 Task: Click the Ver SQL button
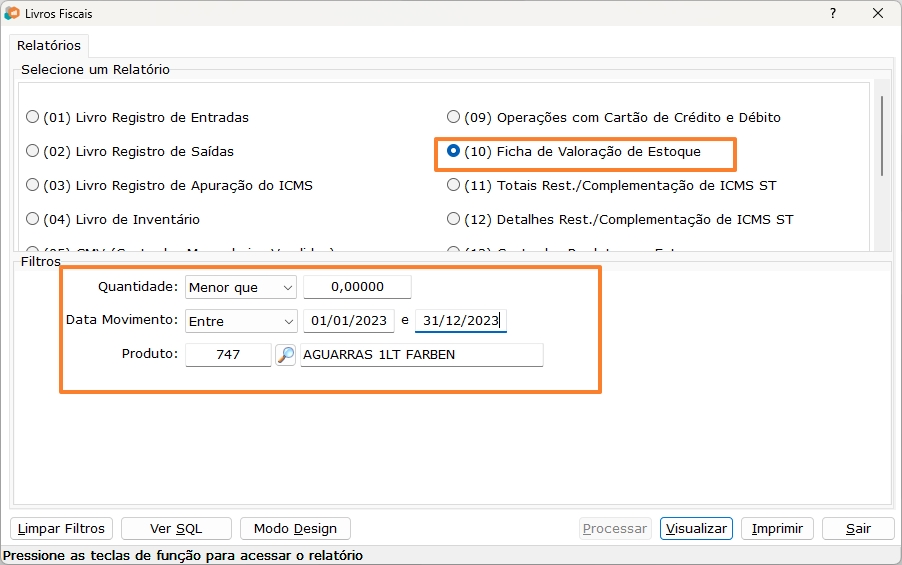tap(176, 528)
